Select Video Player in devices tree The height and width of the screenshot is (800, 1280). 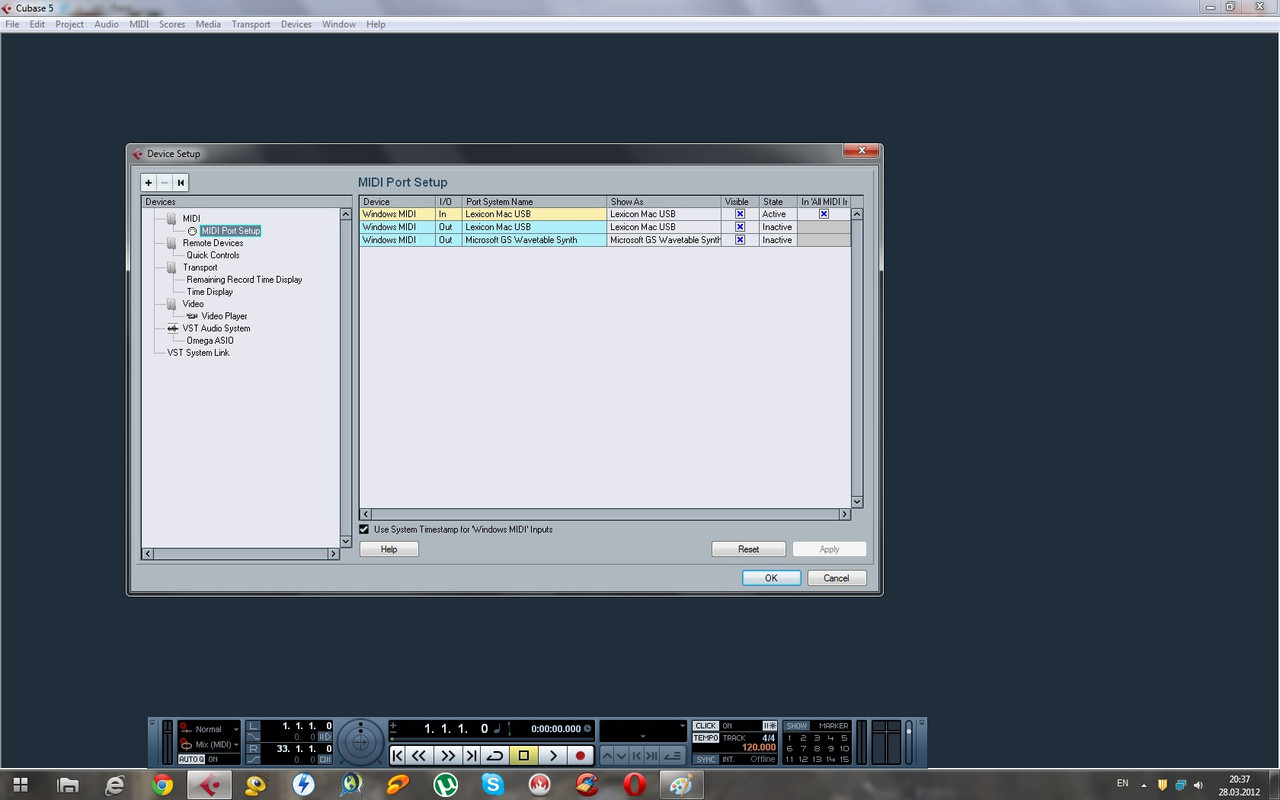click(x=224, y=316)
